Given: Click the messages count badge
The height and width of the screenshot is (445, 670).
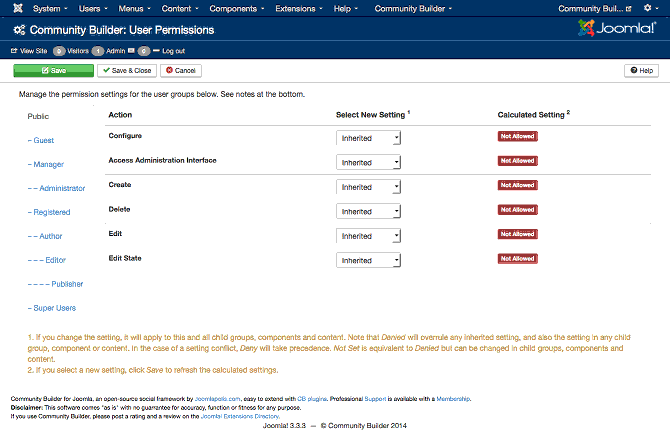Looking at the screenshot, I should tap(144, 51).
